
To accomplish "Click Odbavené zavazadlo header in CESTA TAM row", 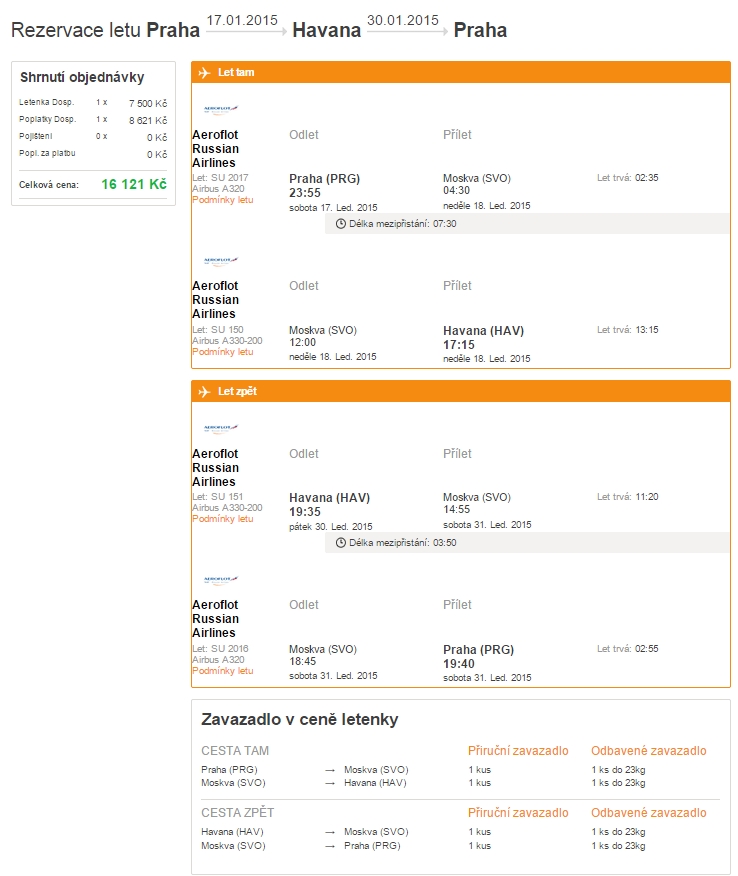I will pyautogui.click(x=648, y=751).
